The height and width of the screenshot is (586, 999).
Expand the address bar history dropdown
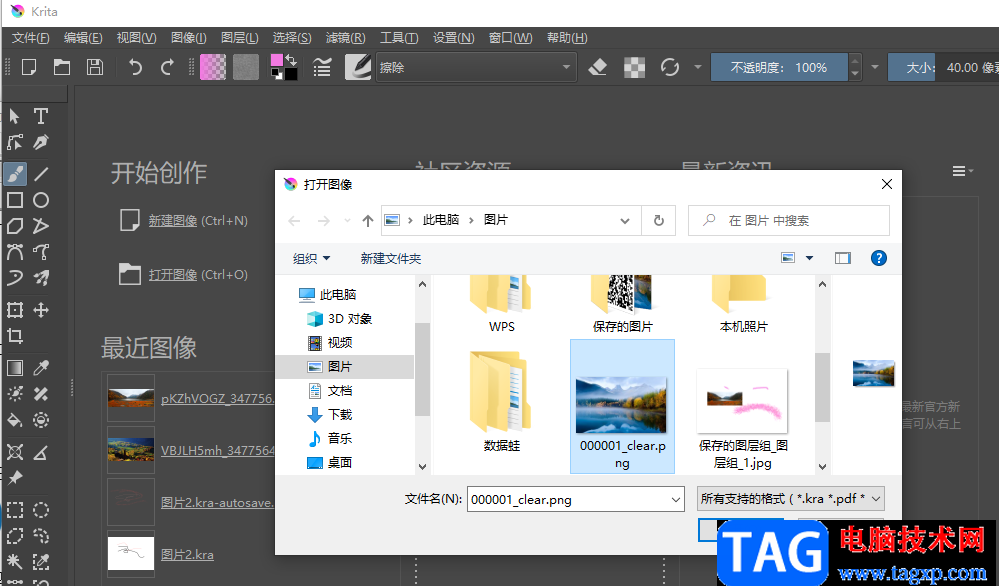click(625, 220)
